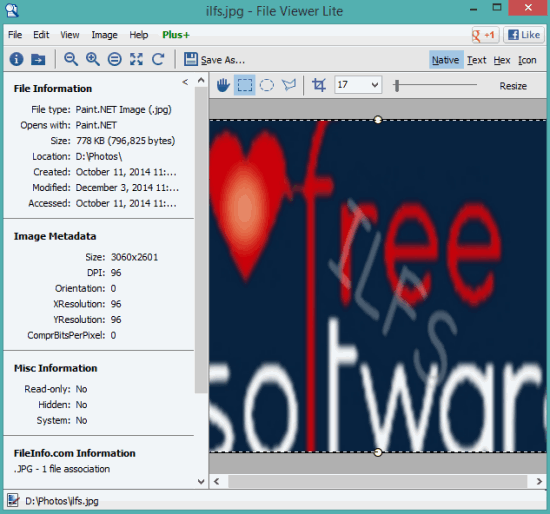
Task: Zoom out with the minus magnifier
Action: [71, 59]
